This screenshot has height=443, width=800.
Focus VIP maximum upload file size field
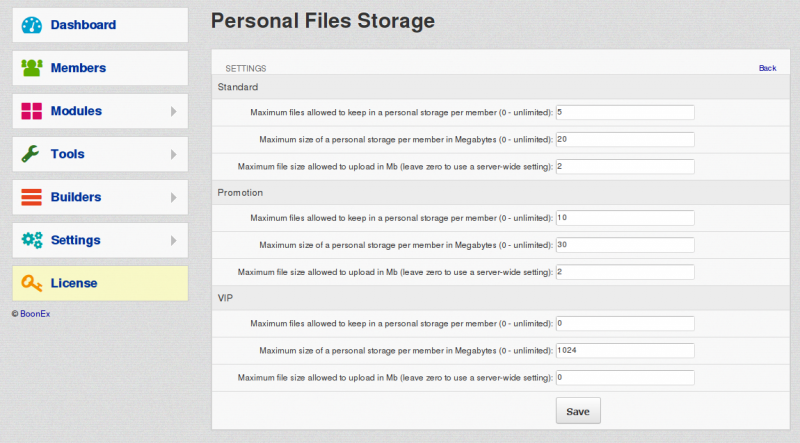(x=625, y=378)
